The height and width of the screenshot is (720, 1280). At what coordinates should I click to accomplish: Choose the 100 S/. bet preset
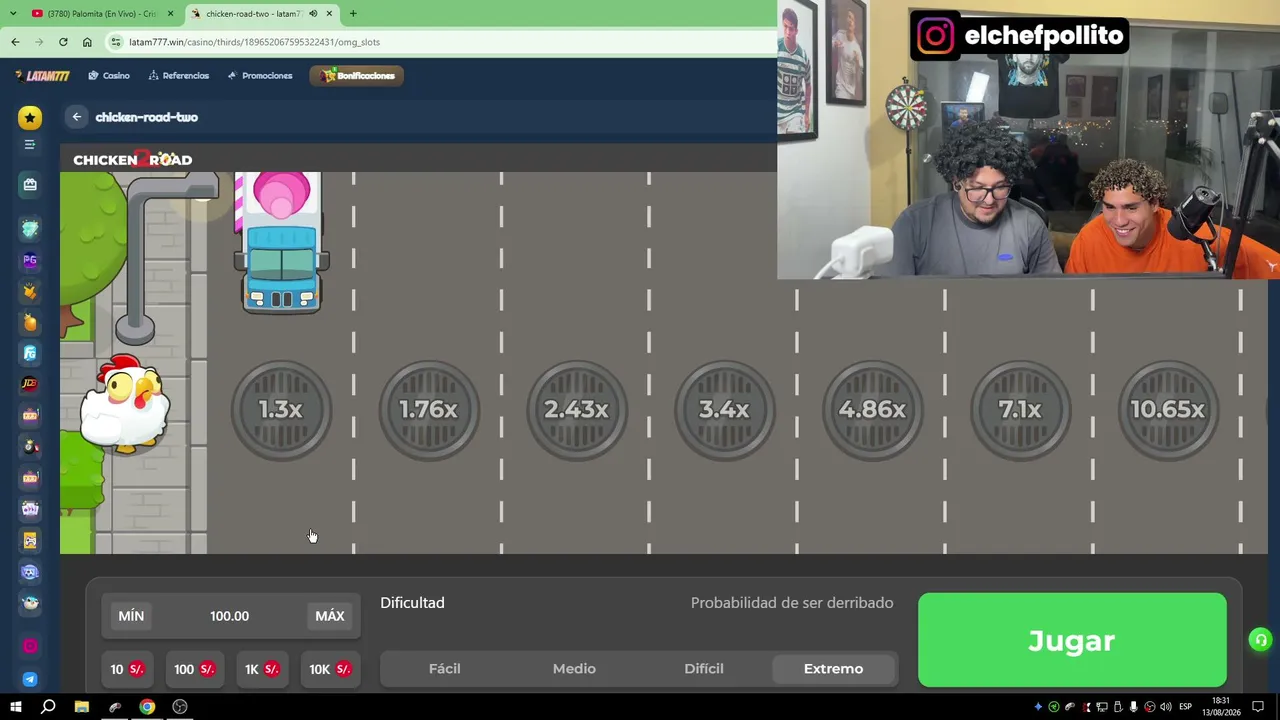195,669
